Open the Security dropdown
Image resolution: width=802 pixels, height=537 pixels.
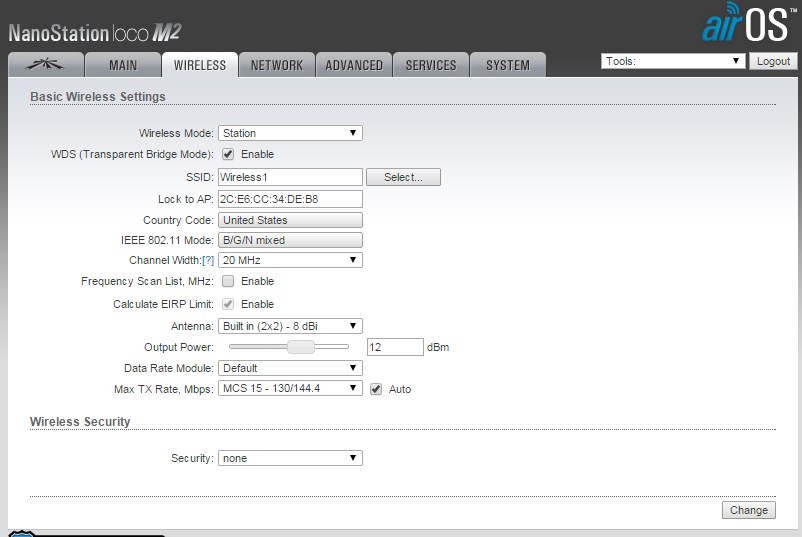pos(290,458)
